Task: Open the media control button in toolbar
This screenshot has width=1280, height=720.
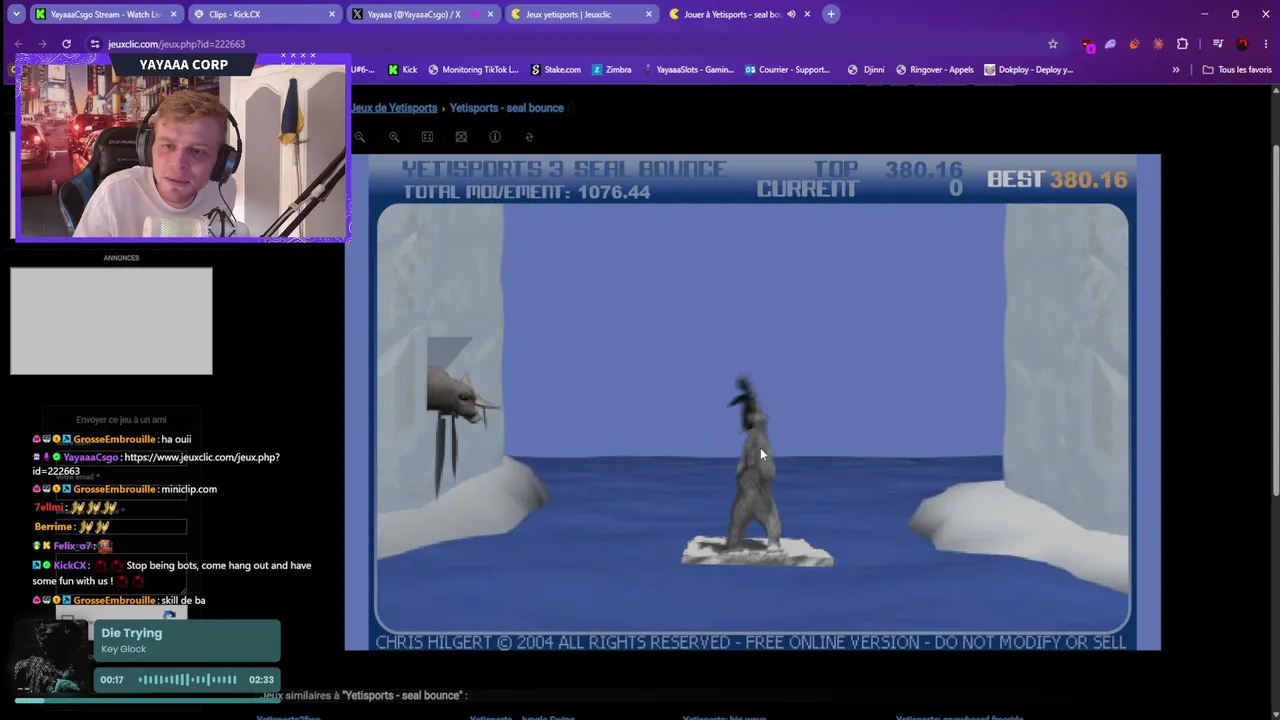Action: [x=1217, y=44]
